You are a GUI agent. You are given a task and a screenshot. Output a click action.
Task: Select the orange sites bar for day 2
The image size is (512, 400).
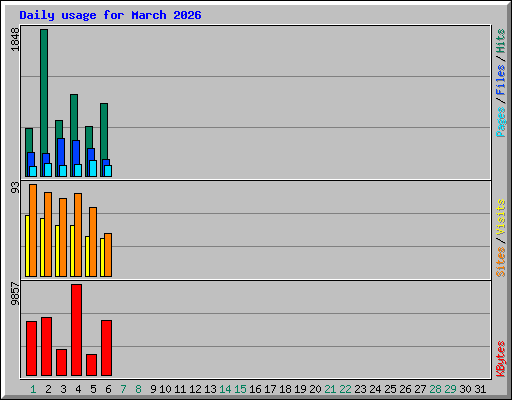pyautogui.click(x=48, y=234)
